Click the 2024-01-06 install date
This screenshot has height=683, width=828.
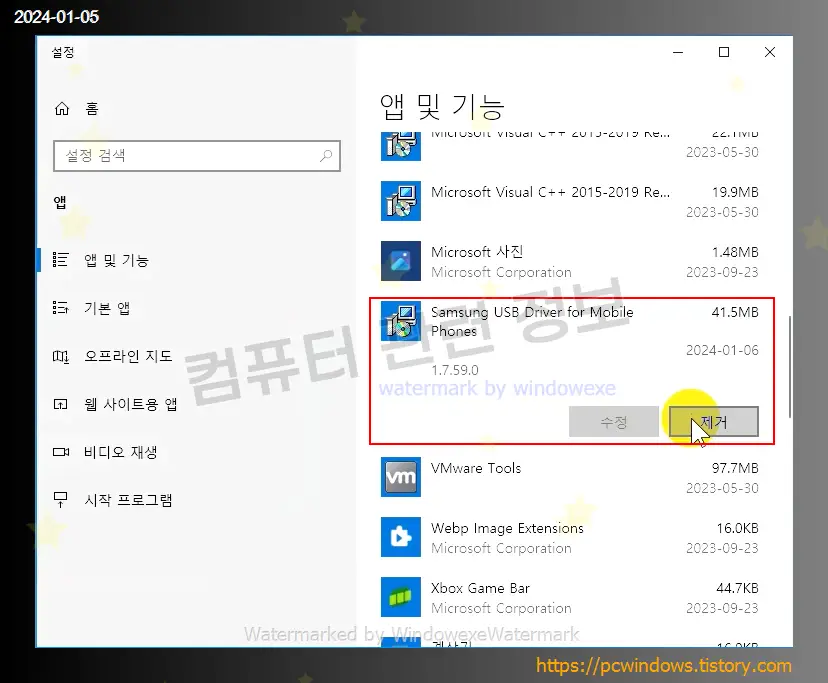(x=722, y=350)
